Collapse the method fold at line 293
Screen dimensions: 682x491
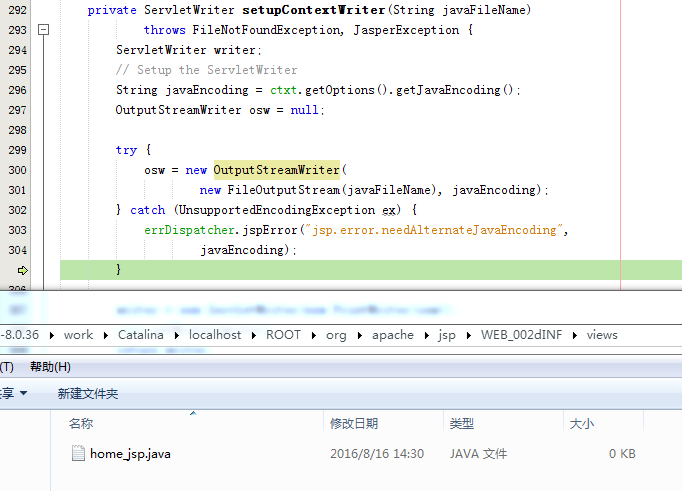click(x=43, y=30)
